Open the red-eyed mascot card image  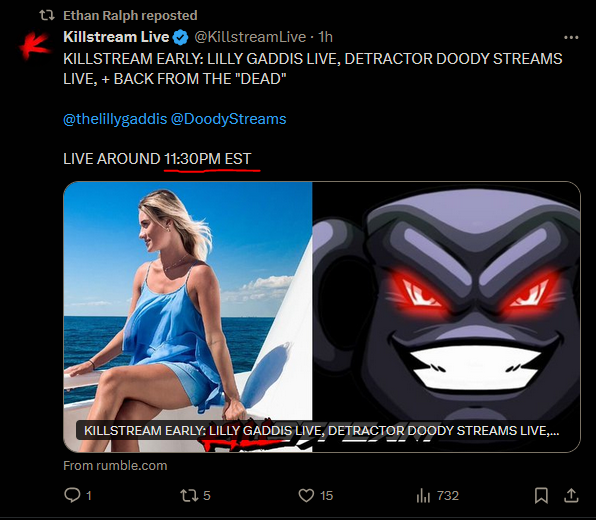[x=446, y=300]
